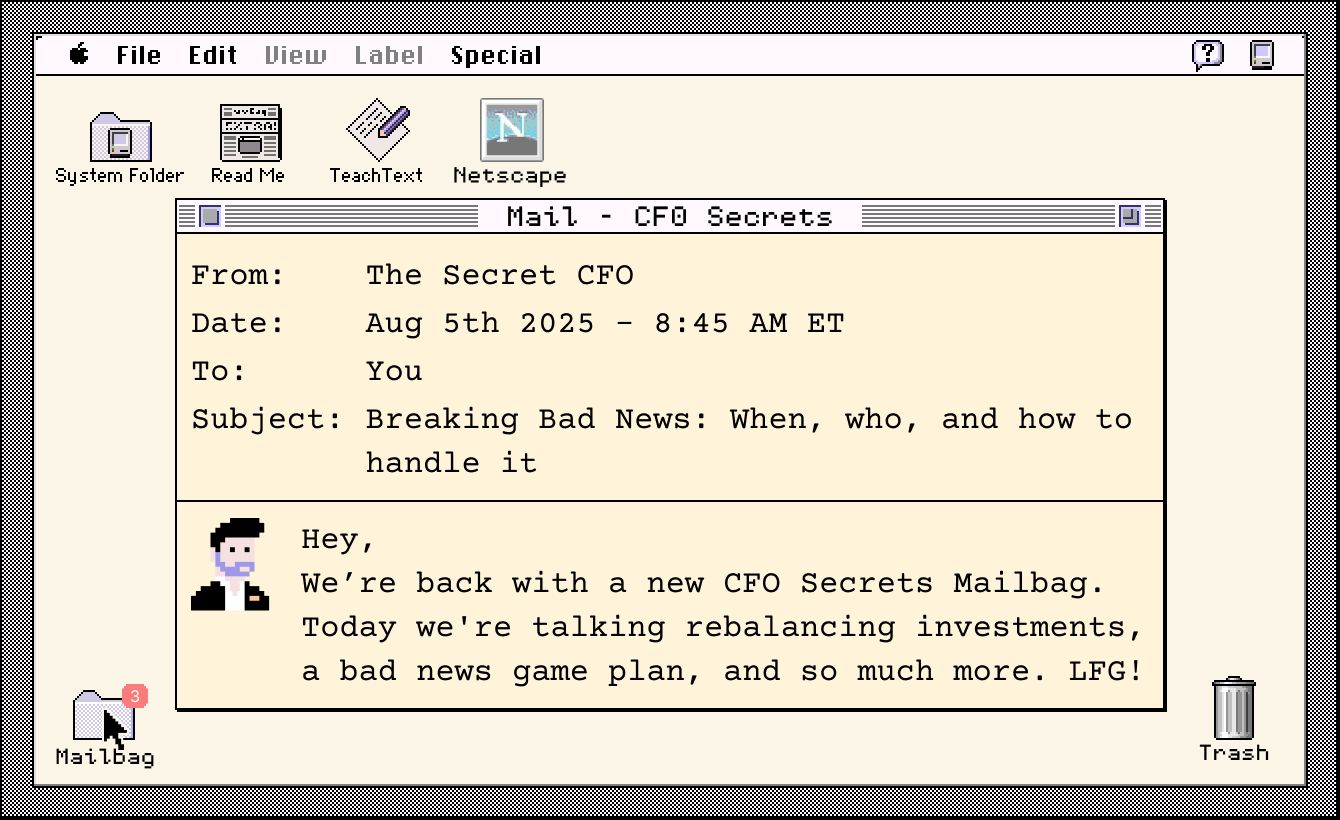
Task: Select the Mail - CFO Secrets title bar
Action: coord(670,216)
